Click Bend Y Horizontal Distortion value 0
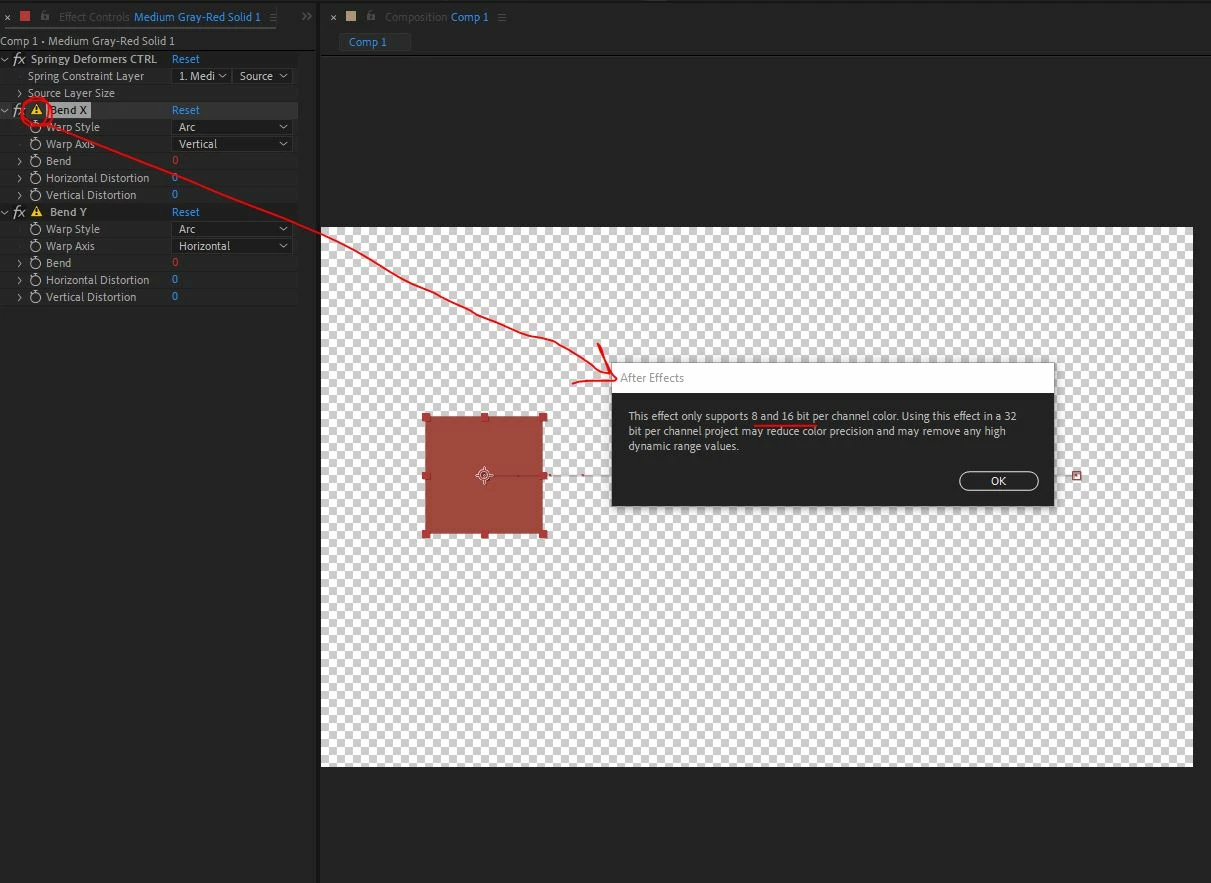The width and height of the screenshot is (1211, 883). (x=175, y=280)
